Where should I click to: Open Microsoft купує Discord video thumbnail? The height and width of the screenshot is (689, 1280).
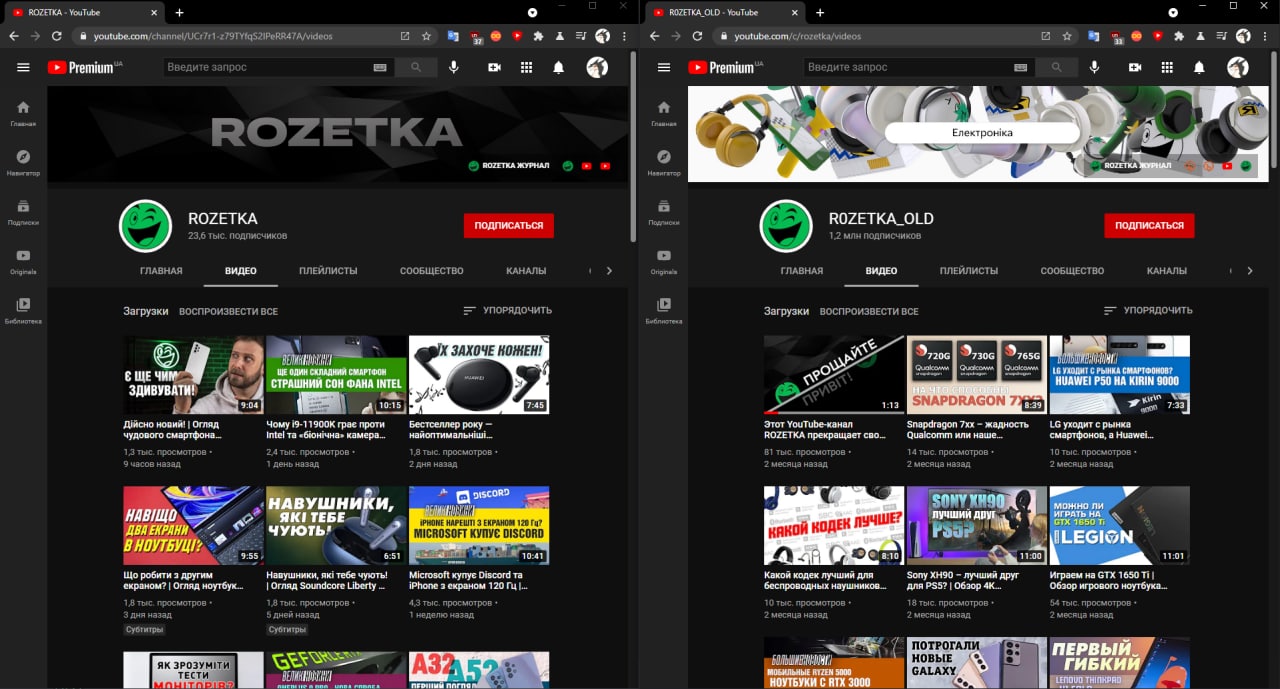[x=479, y=526]
